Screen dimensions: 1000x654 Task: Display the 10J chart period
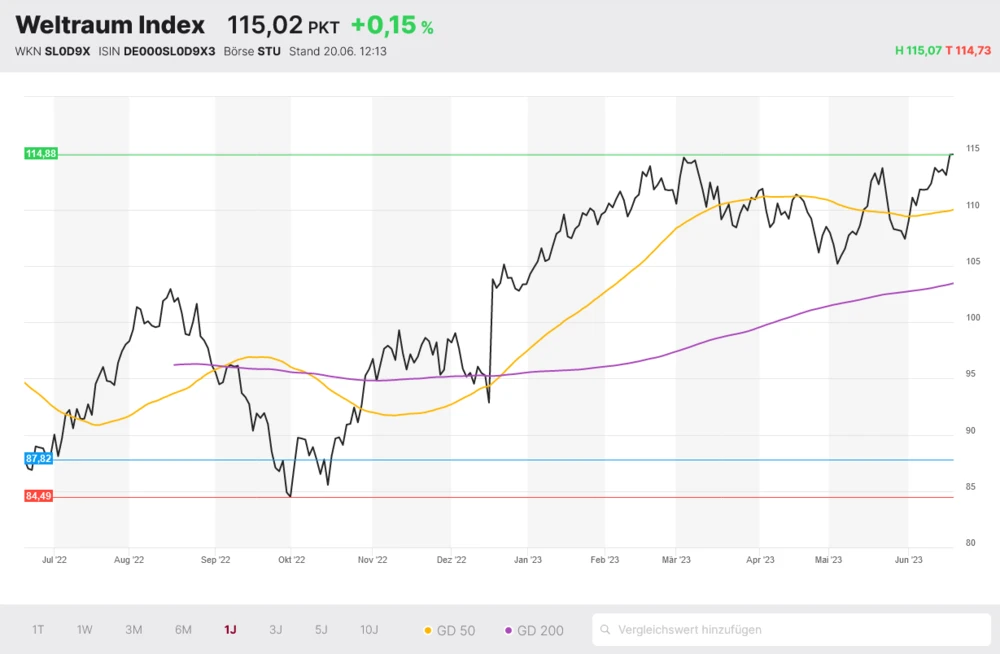click(369, 629)
